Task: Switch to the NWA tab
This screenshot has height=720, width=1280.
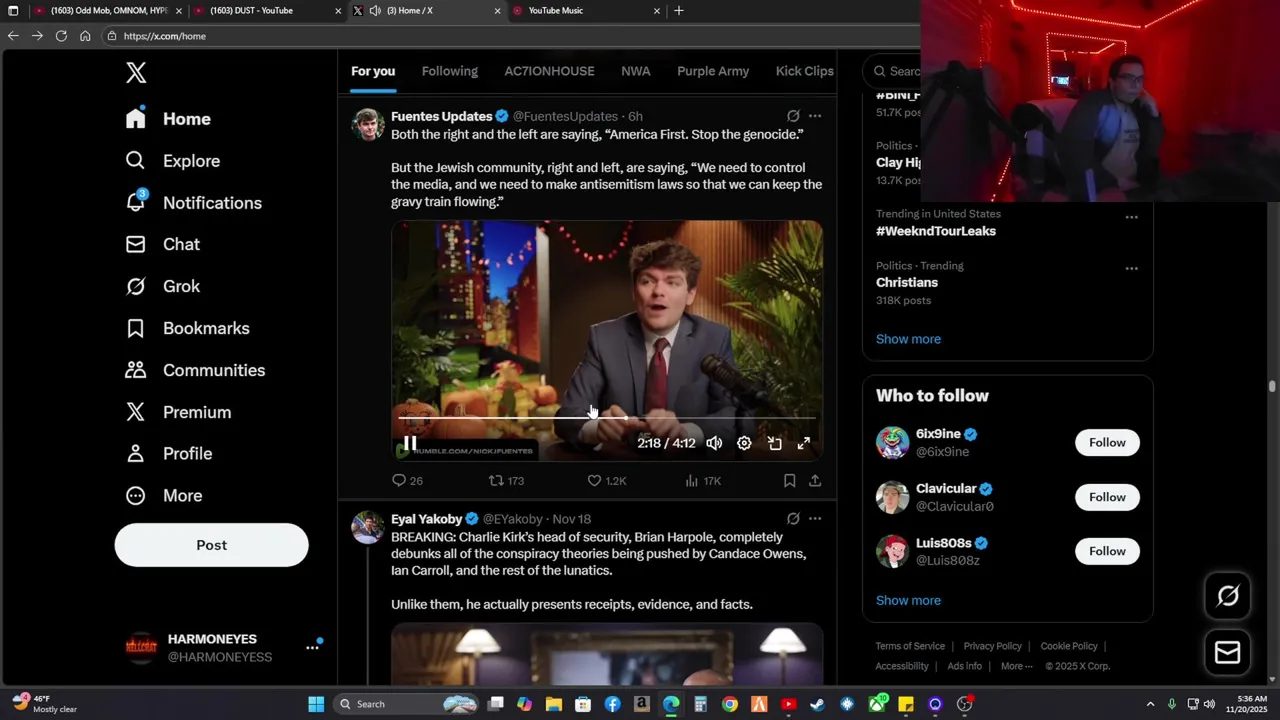Action: [636, 71]
